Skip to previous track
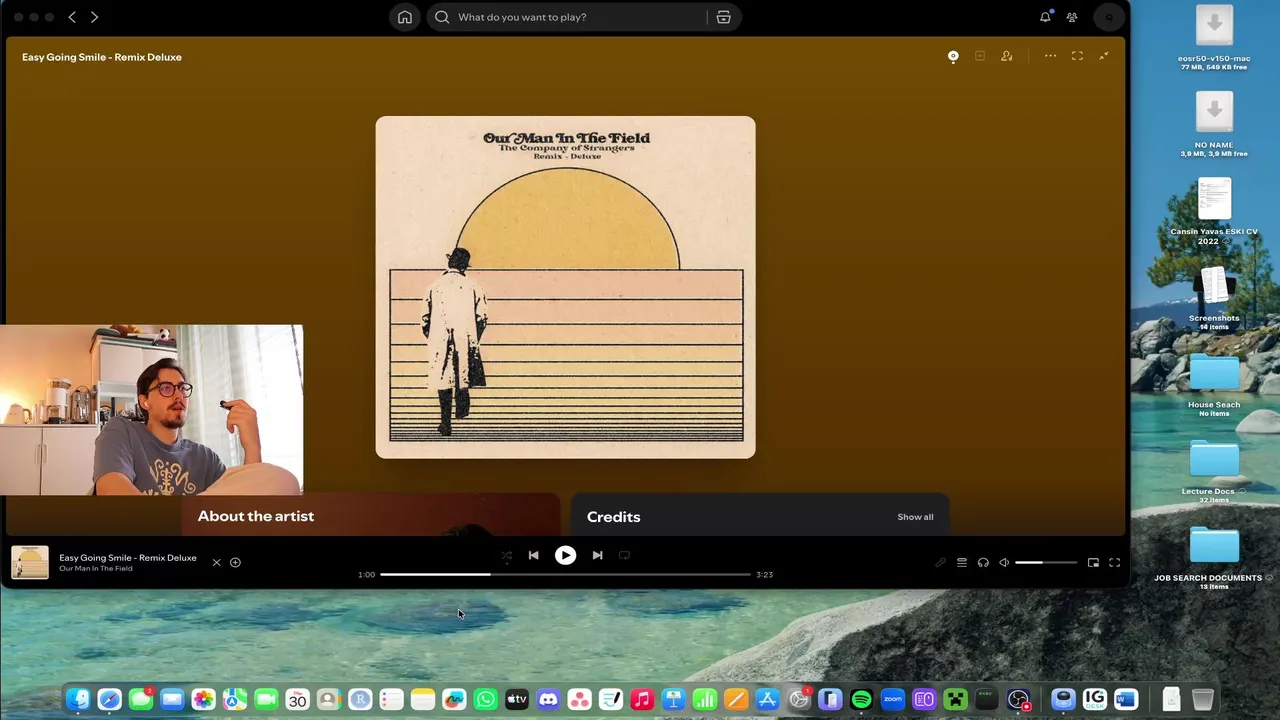This screenshot has width=1280, height=720. click(x=533, y=555)
